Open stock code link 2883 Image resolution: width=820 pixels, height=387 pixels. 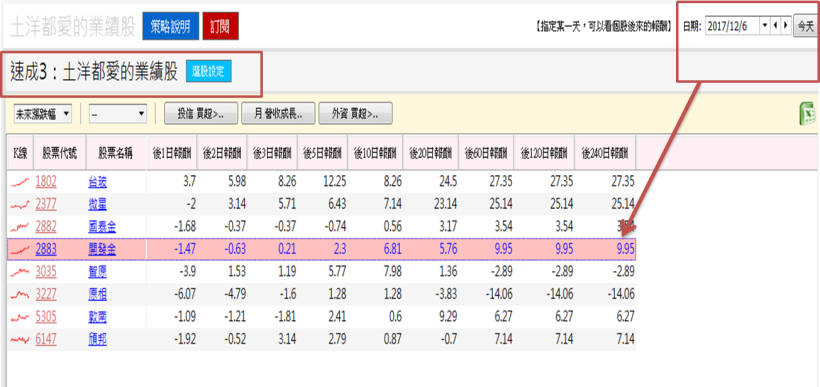[x=46, y=250]
